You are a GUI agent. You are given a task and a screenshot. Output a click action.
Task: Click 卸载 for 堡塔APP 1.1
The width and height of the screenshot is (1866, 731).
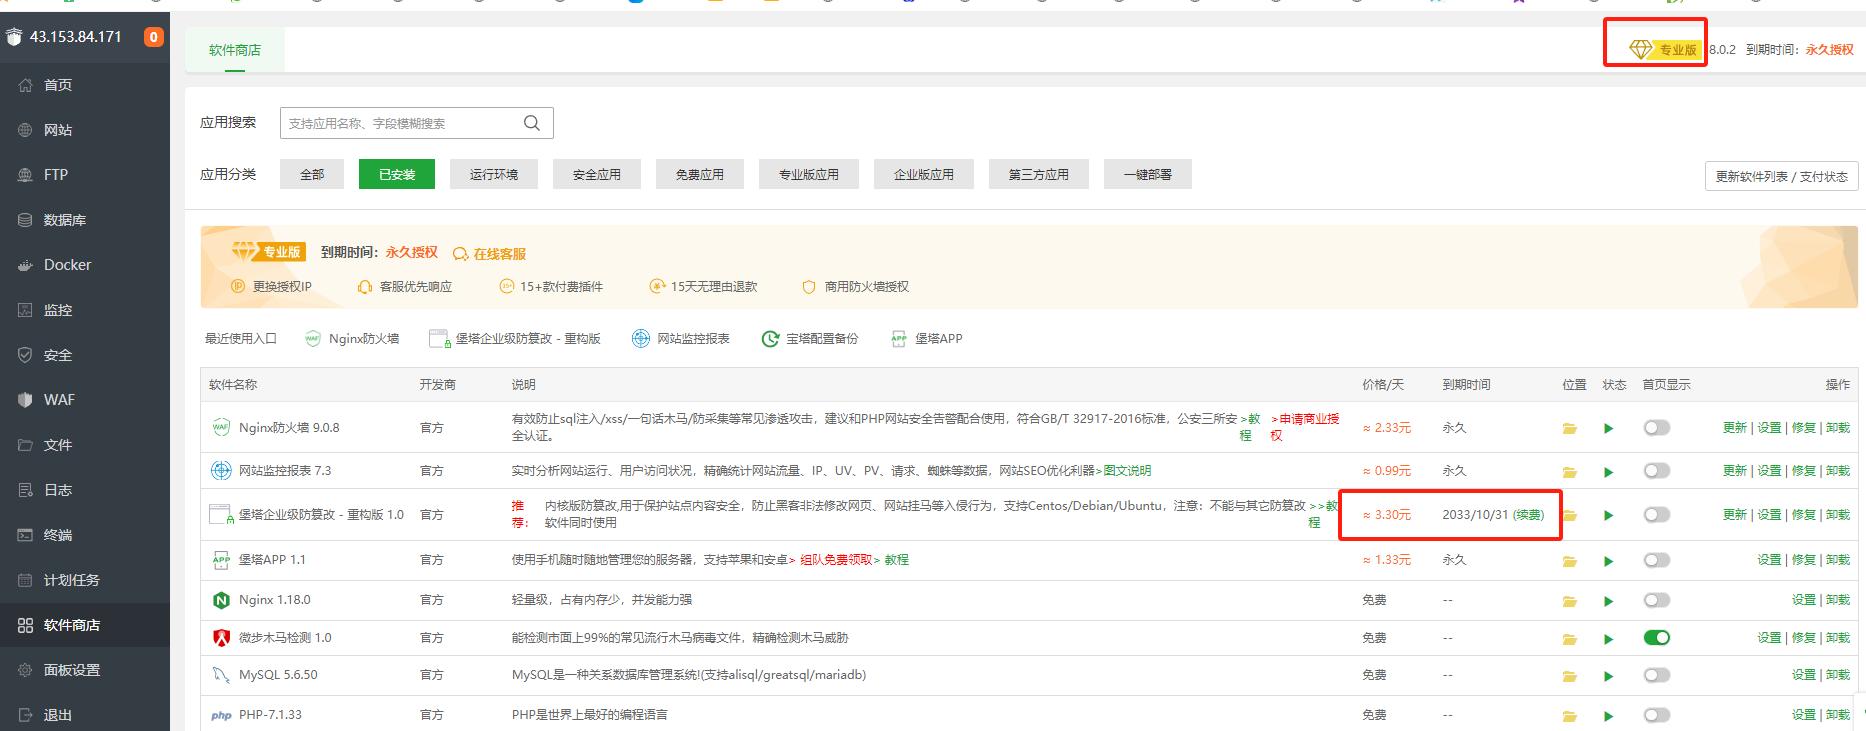tap(1838, 560)
